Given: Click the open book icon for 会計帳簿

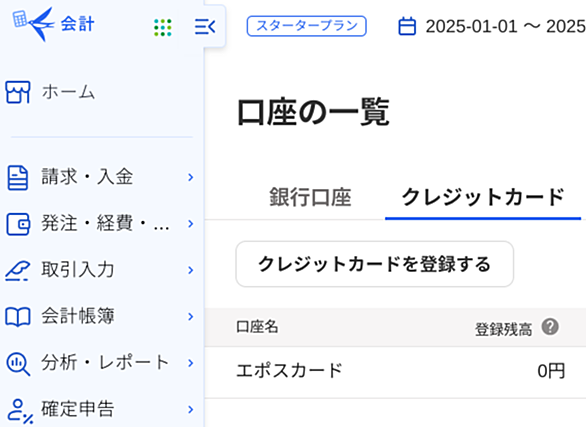Looking at the screenshot, I should [x=18, y=317].
